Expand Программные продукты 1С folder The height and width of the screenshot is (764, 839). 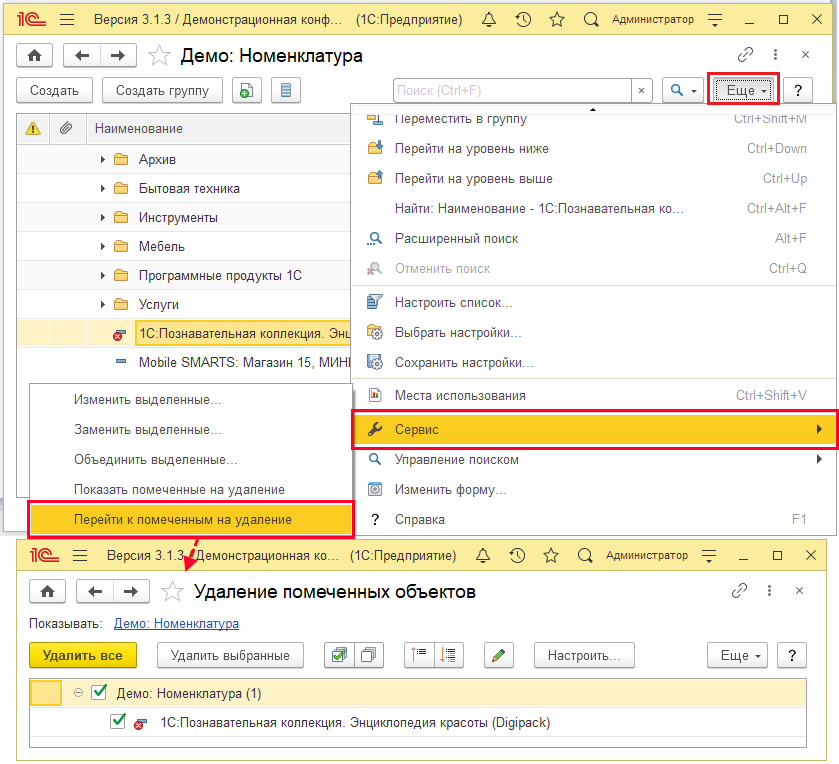pyautogui.click(x=102, y=275)
